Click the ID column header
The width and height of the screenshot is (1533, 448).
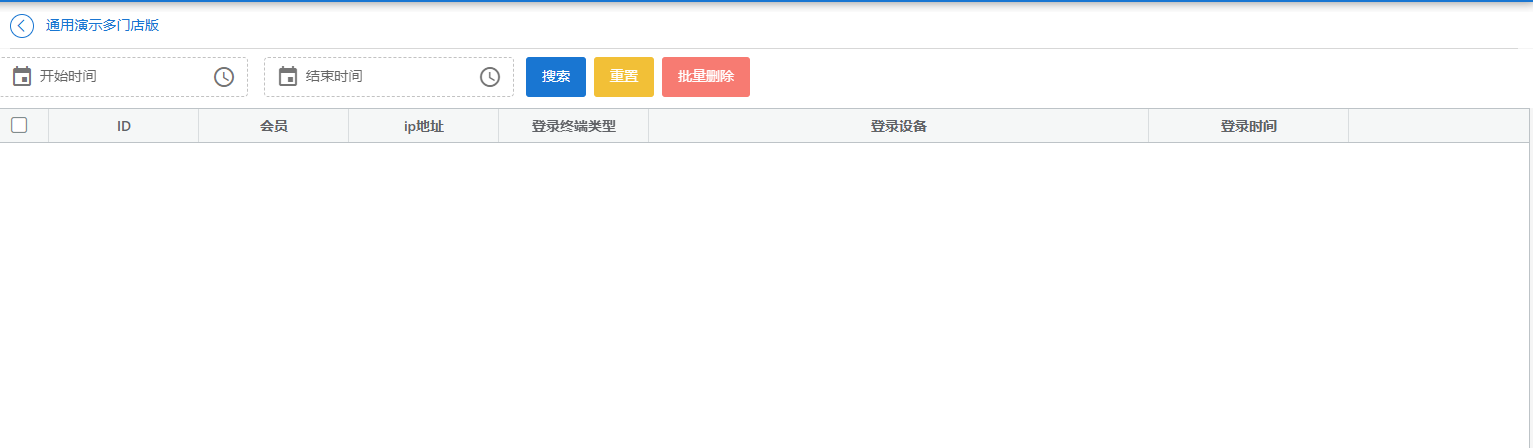[x=124, y=126]
